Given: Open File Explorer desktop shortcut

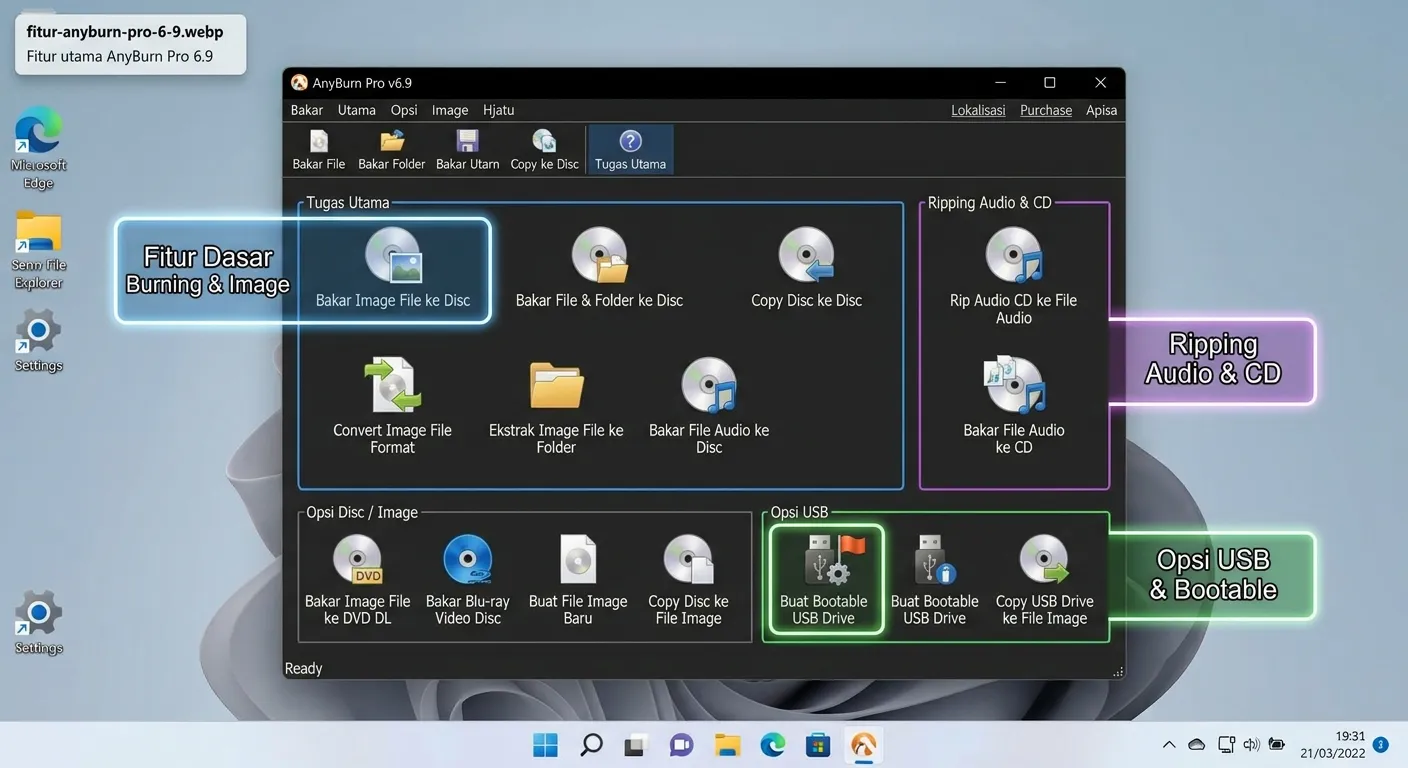Looking at the screenshot, I should pos(39,250).
